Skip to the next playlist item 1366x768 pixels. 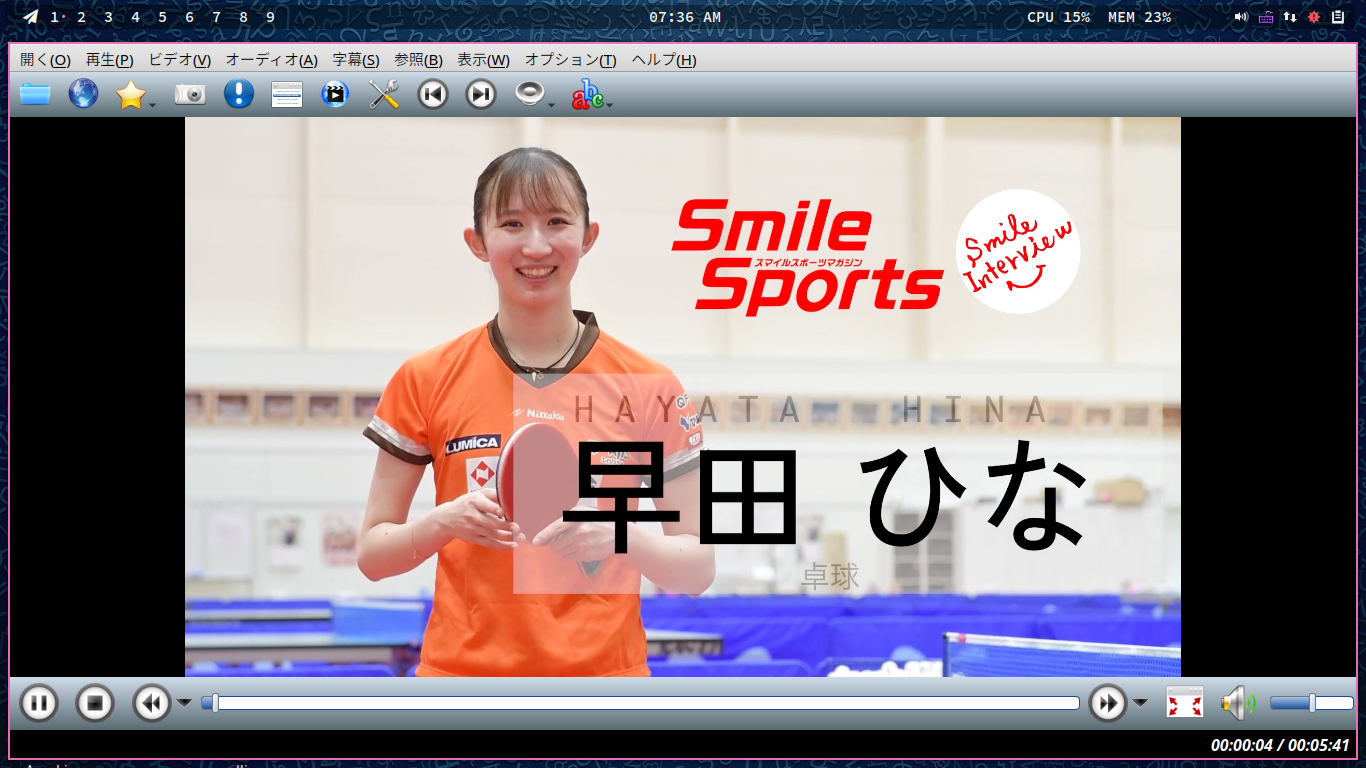(481, 94)
